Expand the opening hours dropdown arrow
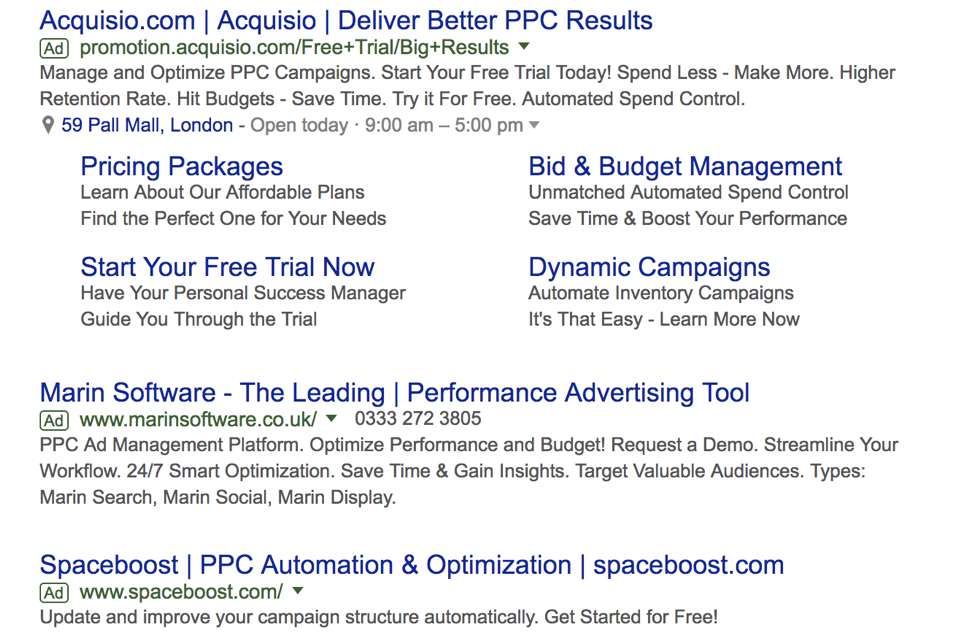This screenshot has height=644, width=975. coord(534,125)
